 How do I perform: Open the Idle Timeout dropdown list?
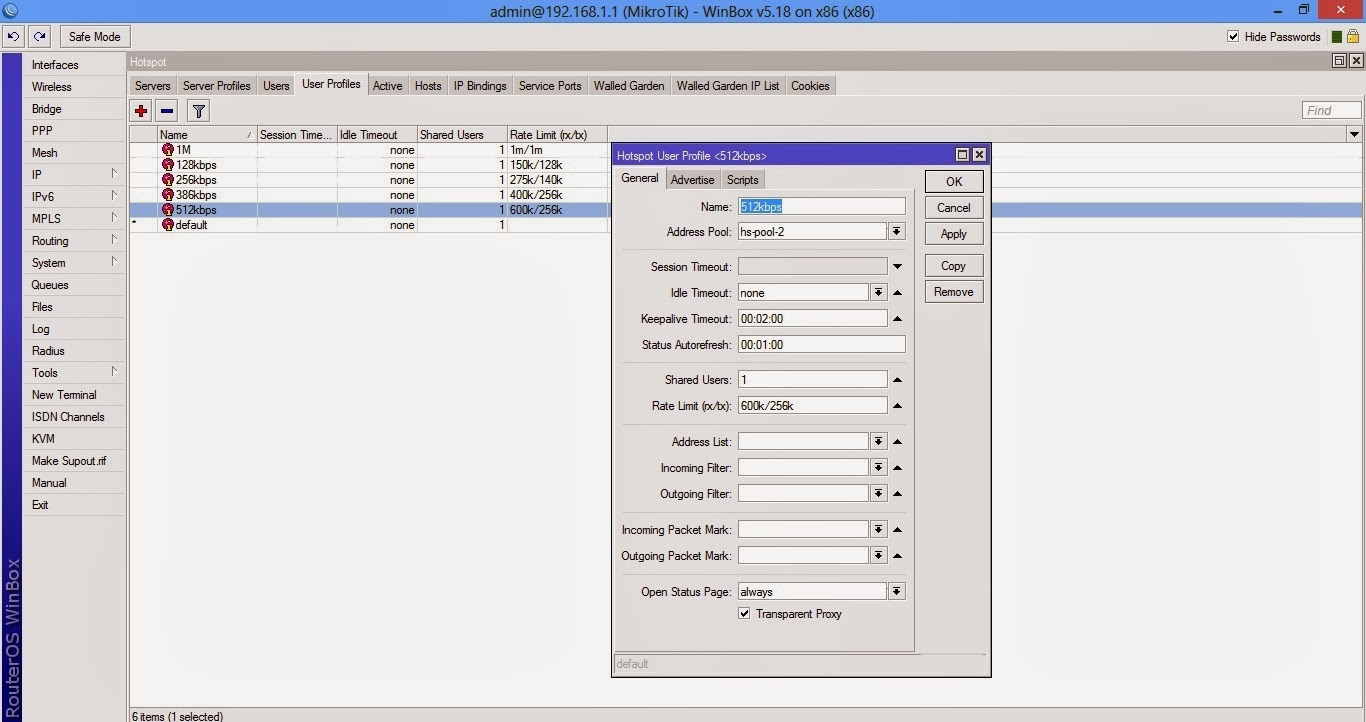click(x=878, y=293)
